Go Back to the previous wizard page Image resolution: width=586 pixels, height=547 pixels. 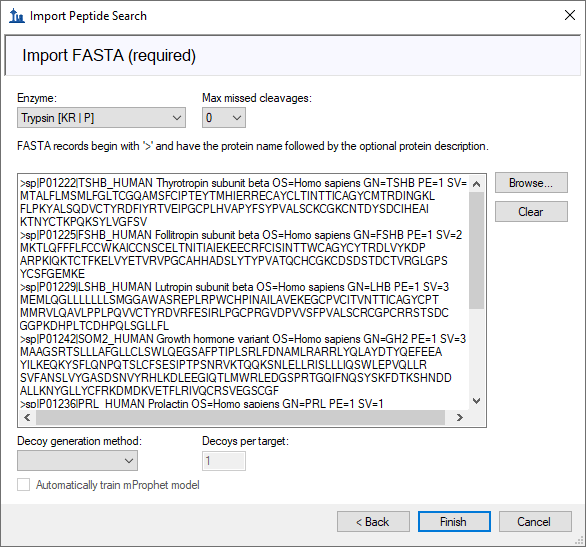click(373, 521)
